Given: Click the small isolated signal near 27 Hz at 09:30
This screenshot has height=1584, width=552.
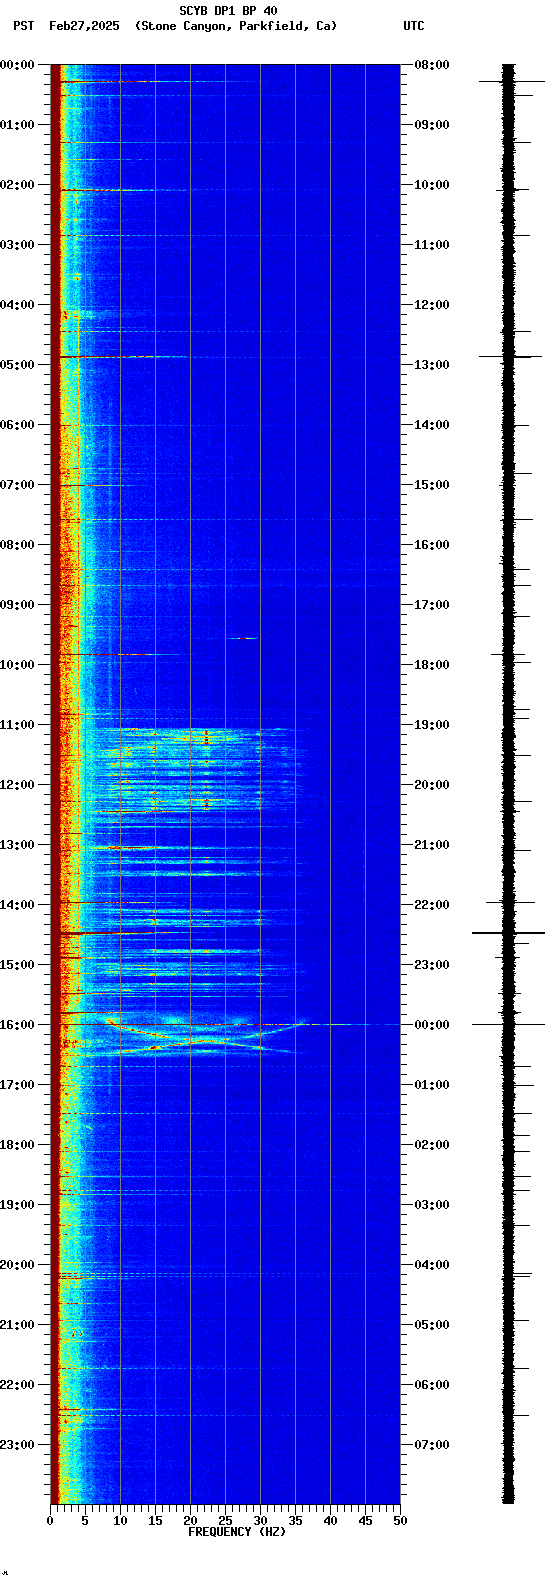Looking at the screenshot, I should 243,638.
